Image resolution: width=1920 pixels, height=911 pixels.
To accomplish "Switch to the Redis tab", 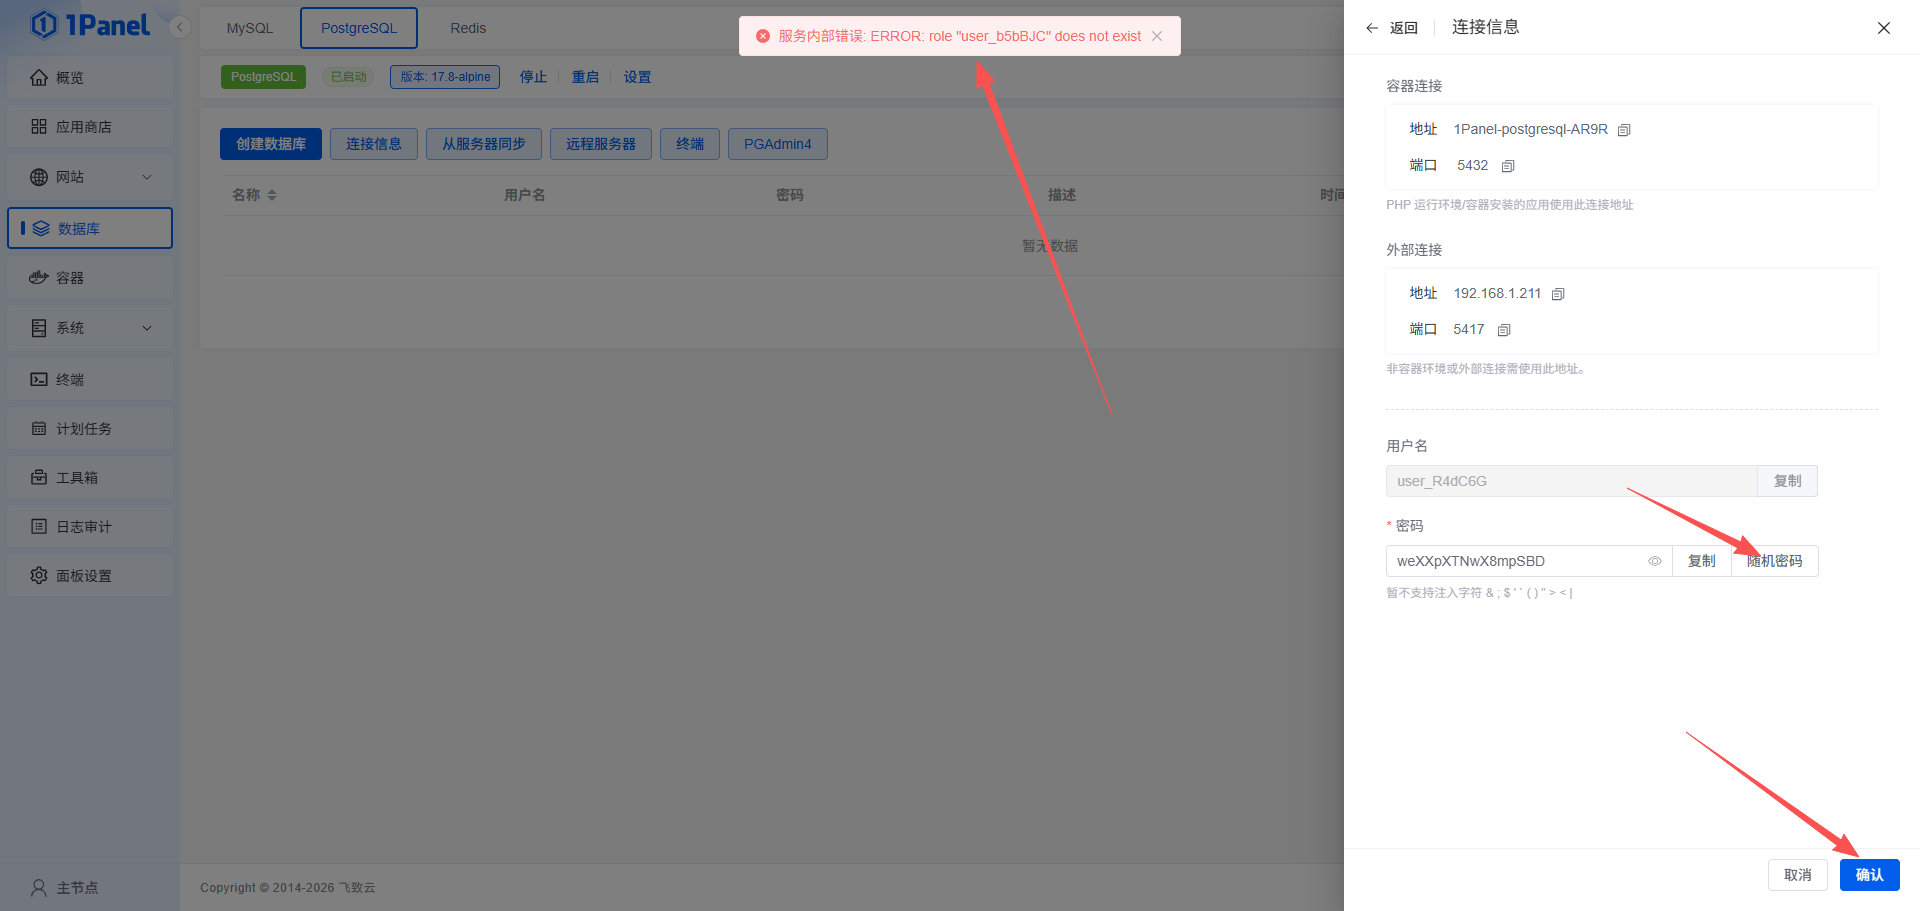I will point(468,28).
